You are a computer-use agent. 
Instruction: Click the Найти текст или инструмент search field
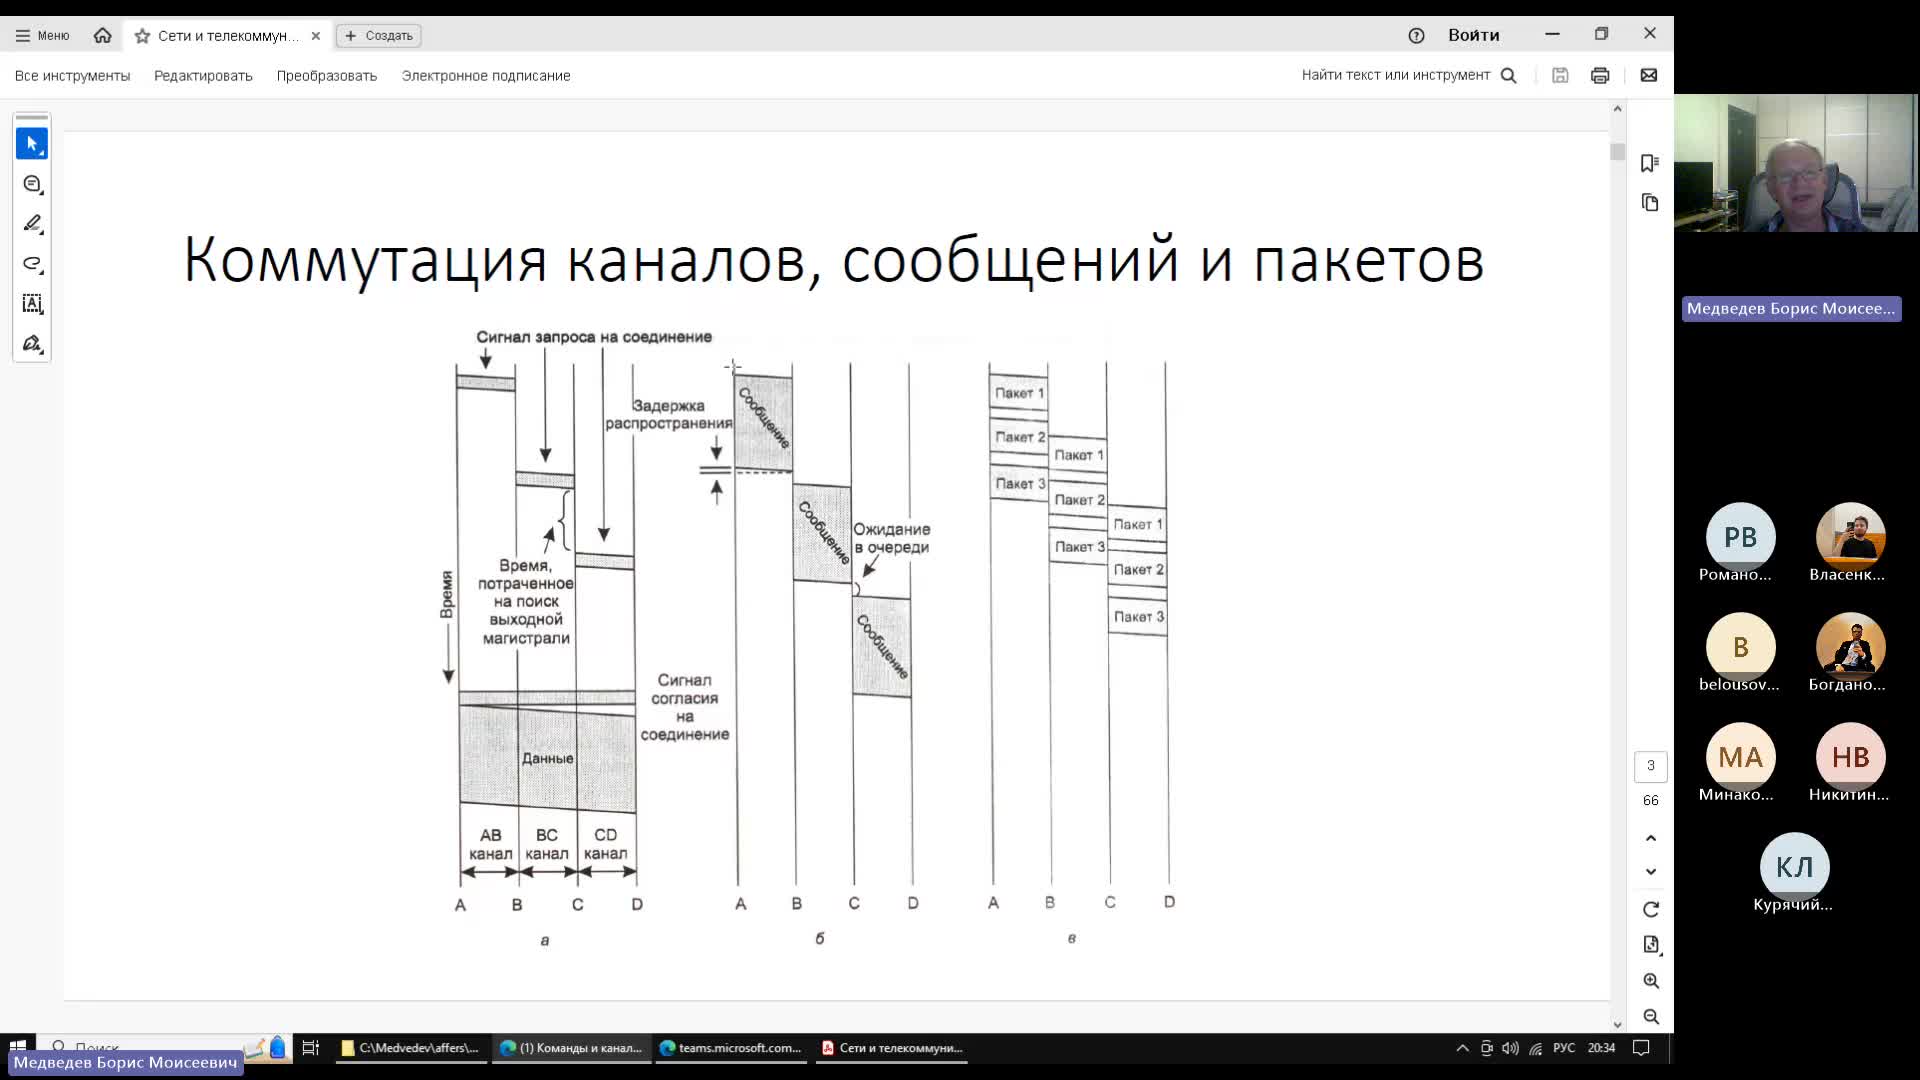click(1409, 75)
